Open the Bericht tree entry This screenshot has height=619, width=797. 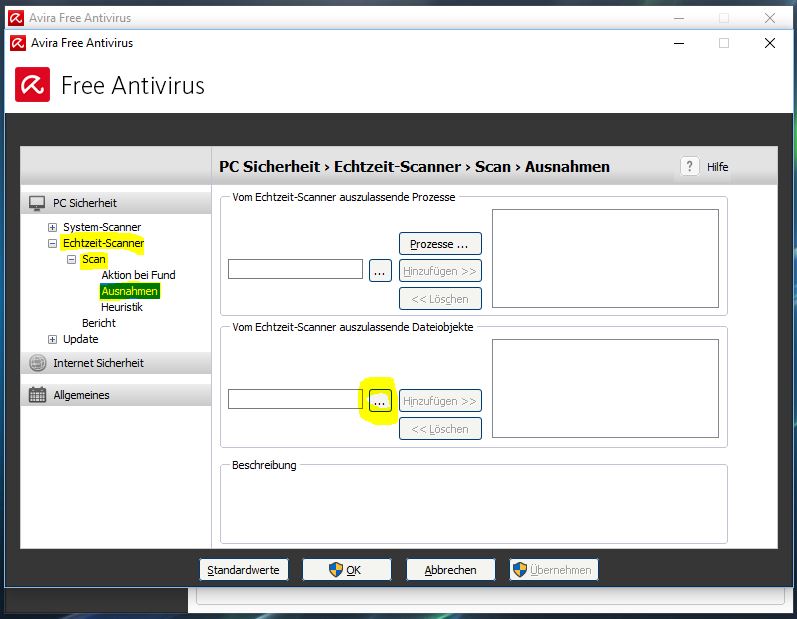click(x=99, y=323)
